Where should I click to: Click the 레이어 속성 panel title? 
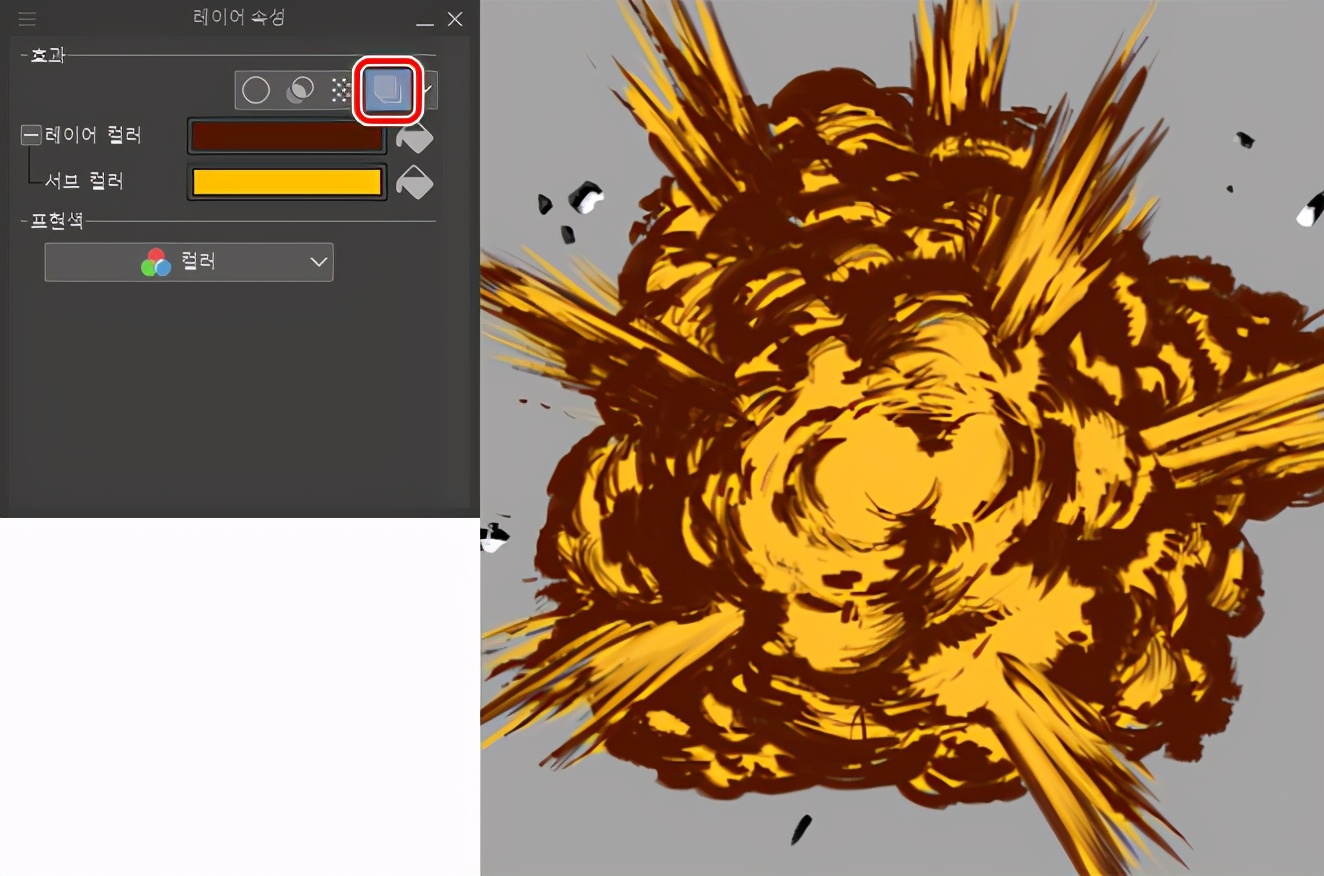click(x=239, y=18)
